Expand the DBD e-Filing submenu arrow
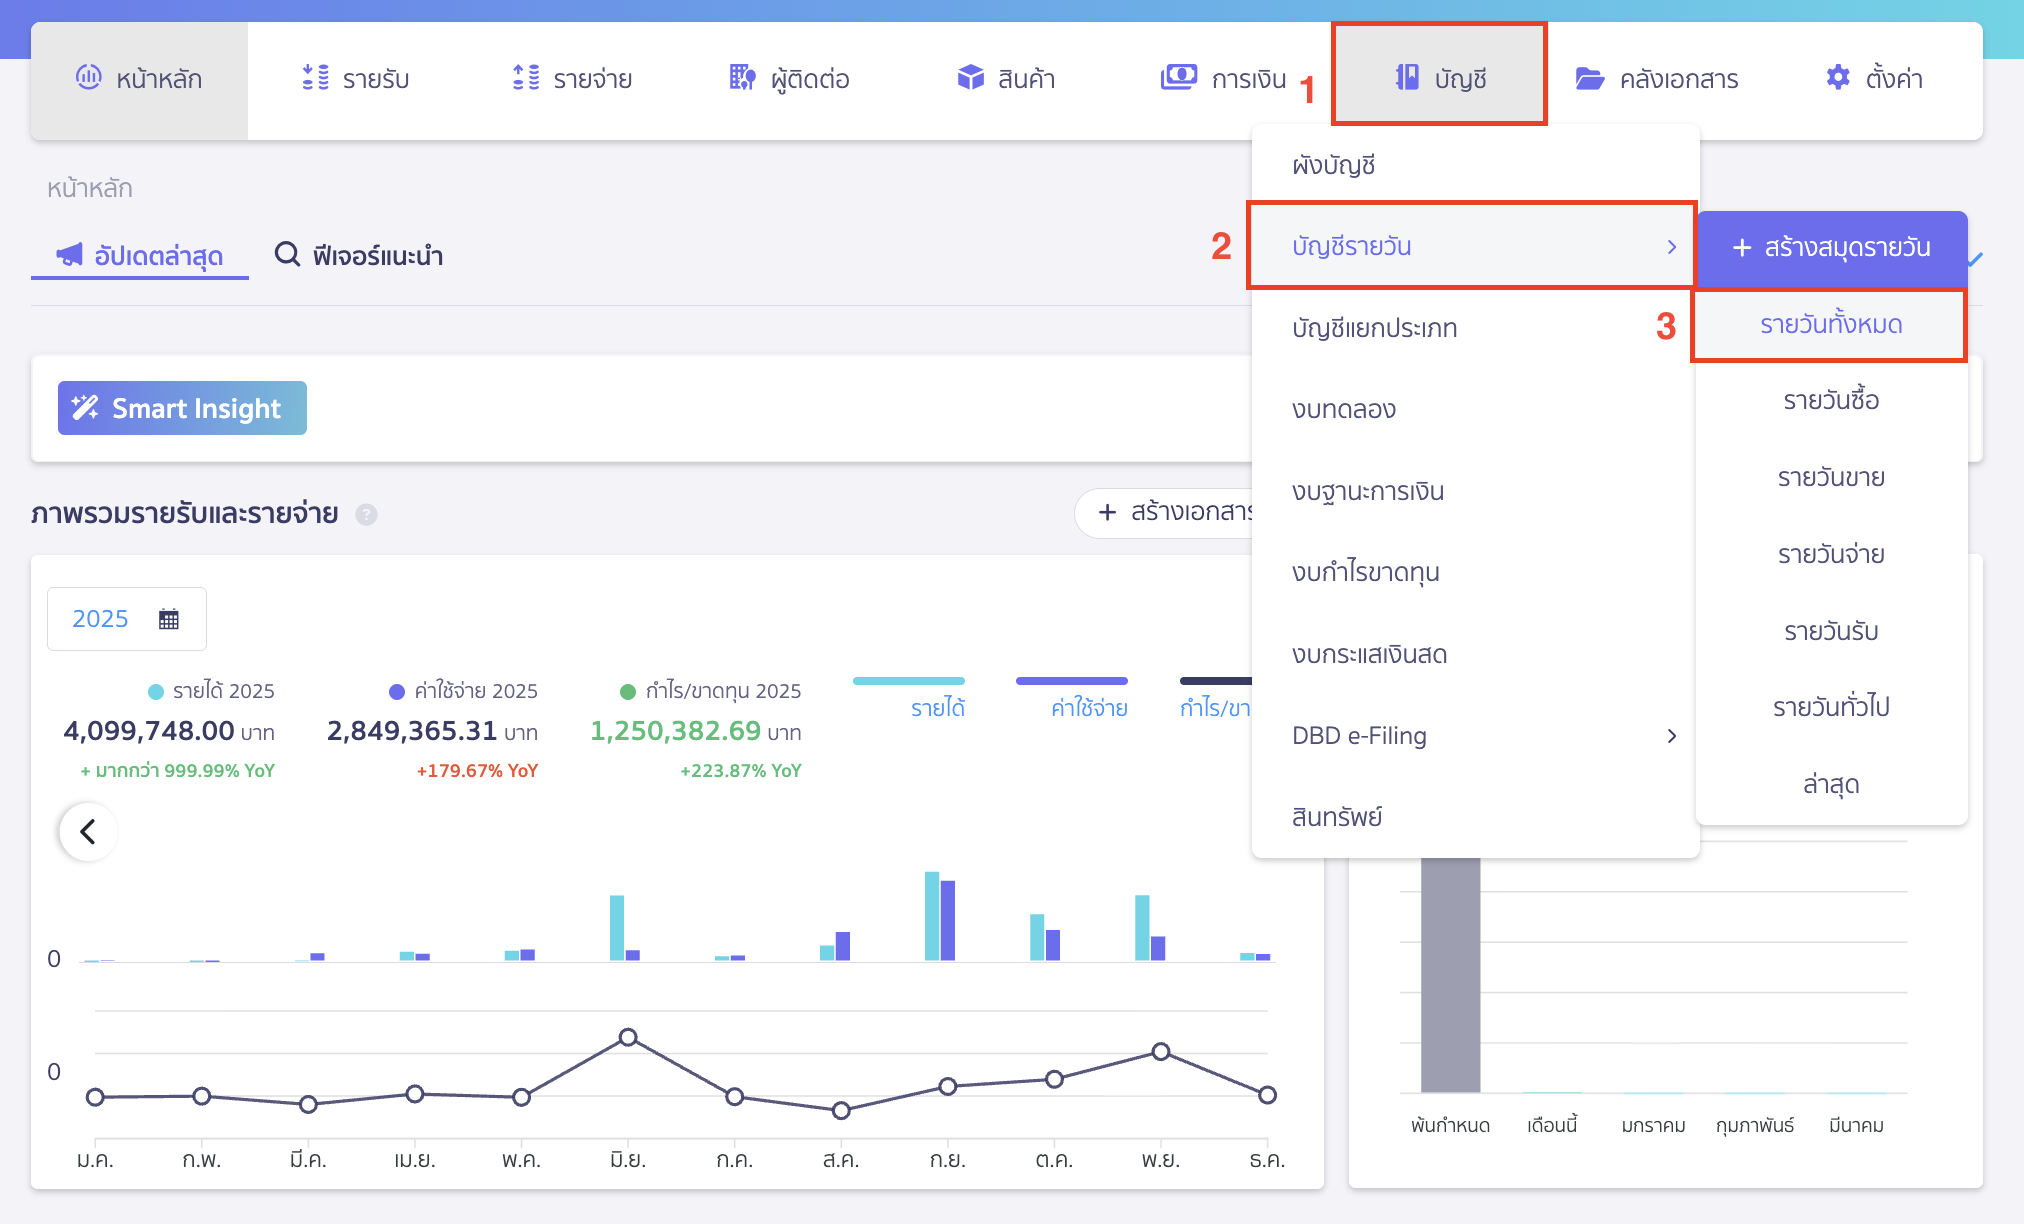This screenshot has width=2024, height=1224. click(1671, 736)
